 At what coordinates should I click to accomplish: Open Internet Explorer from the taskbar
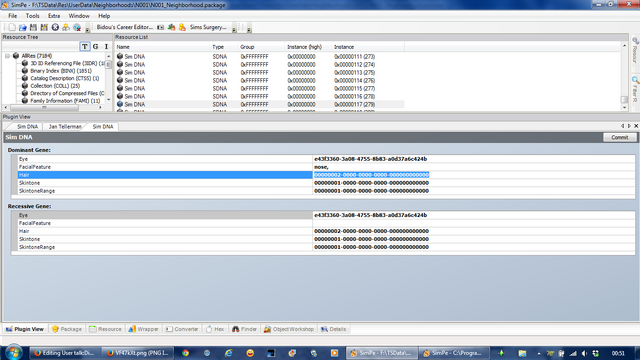coord(228,353)
